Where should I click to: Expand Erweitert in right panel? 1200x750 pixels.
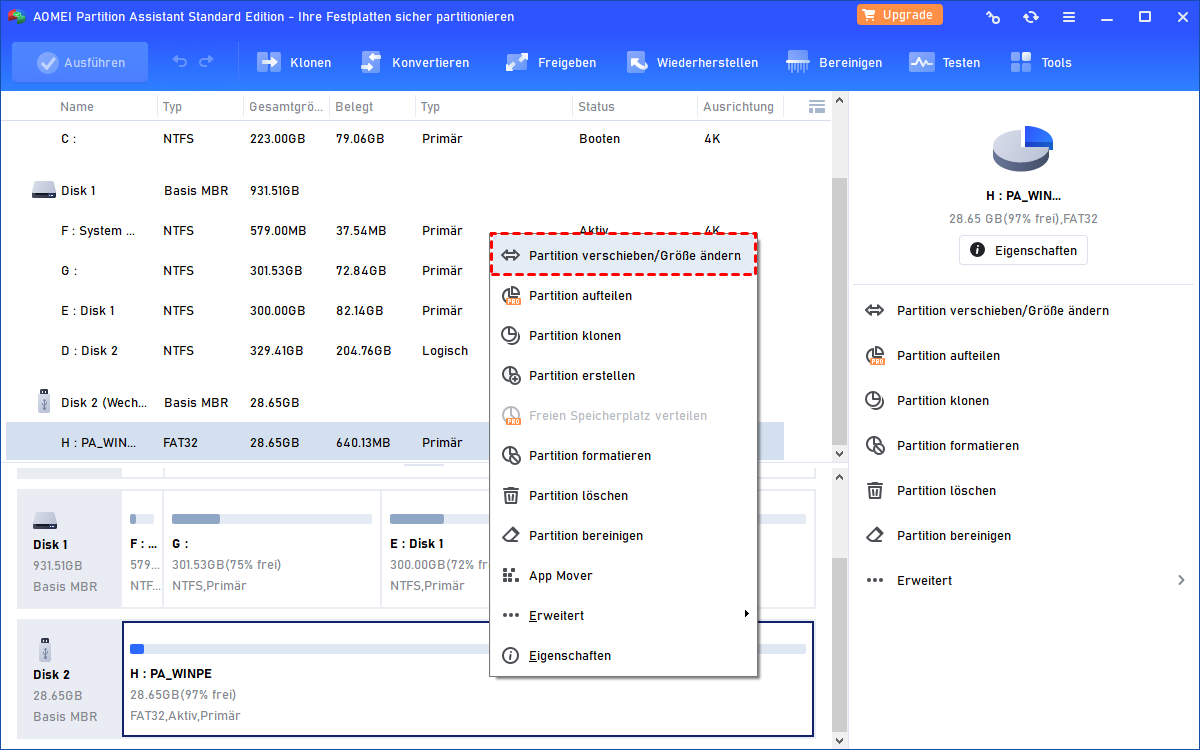[1023, 581]
